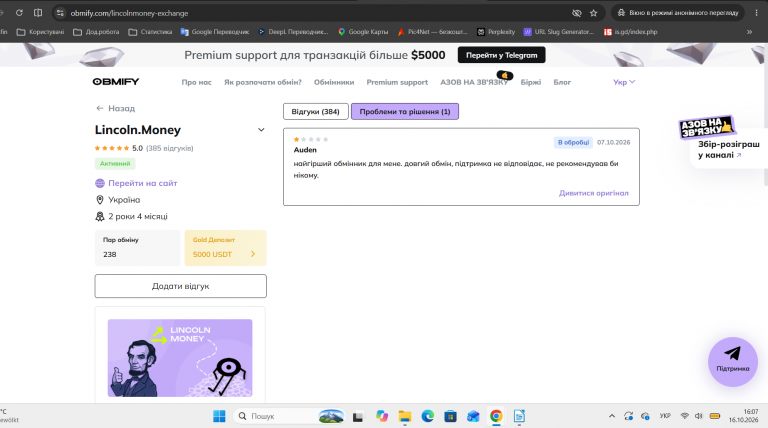Select the Проблеми та рішення (1) tab
Screen dimensions: 768x428
pyautogui.click(x=405, y=112)
